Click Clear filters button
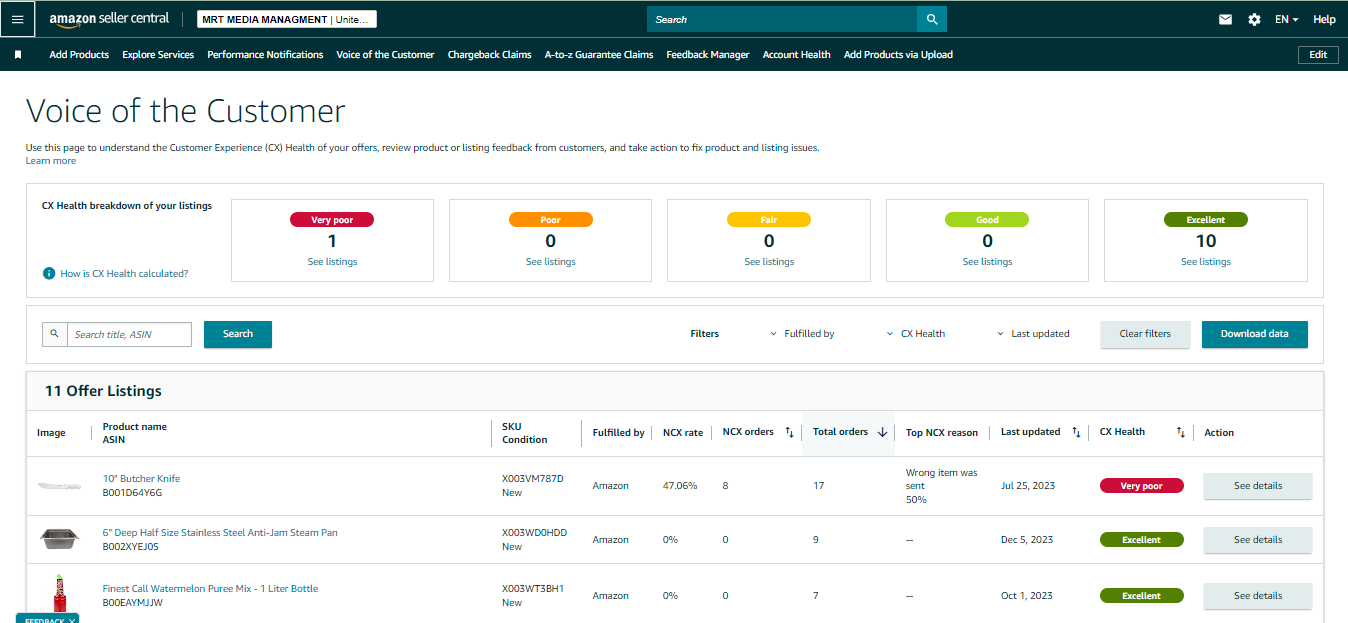Image resolution: width=1348 pixels, height=623 pixels. pos(1145,334)
